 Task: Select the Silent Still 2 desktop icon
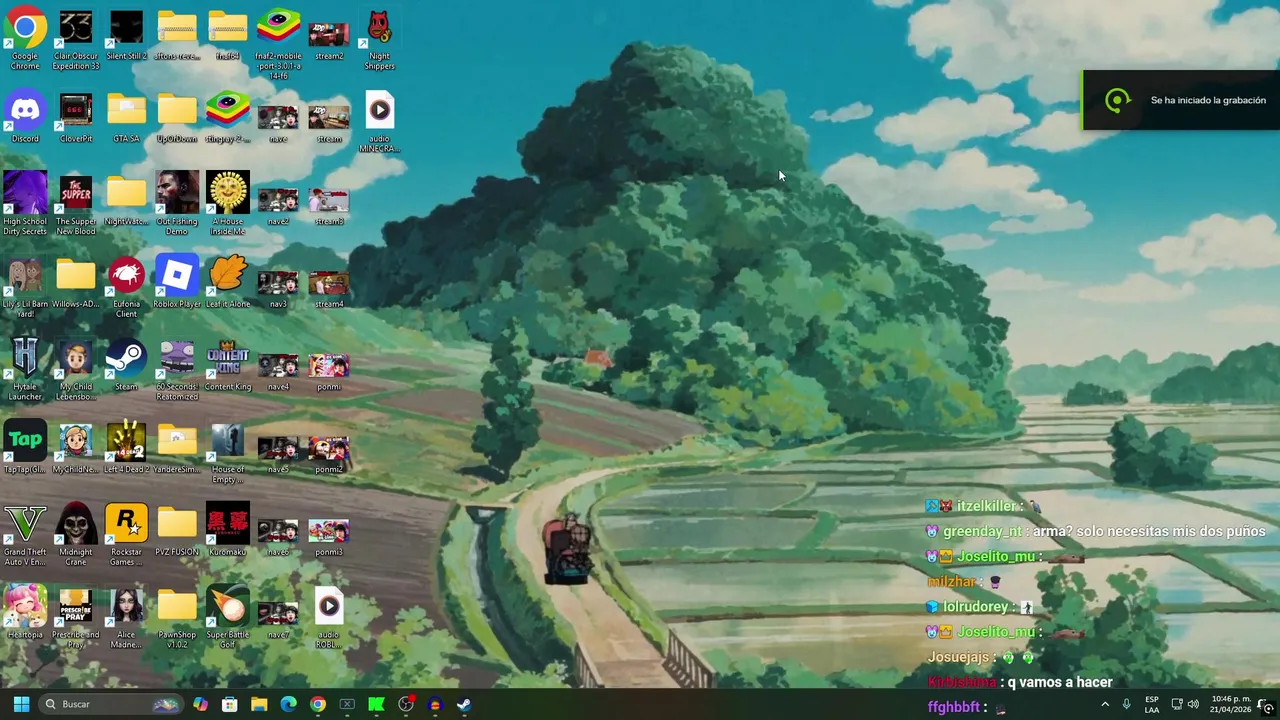(x=126, y=36)
